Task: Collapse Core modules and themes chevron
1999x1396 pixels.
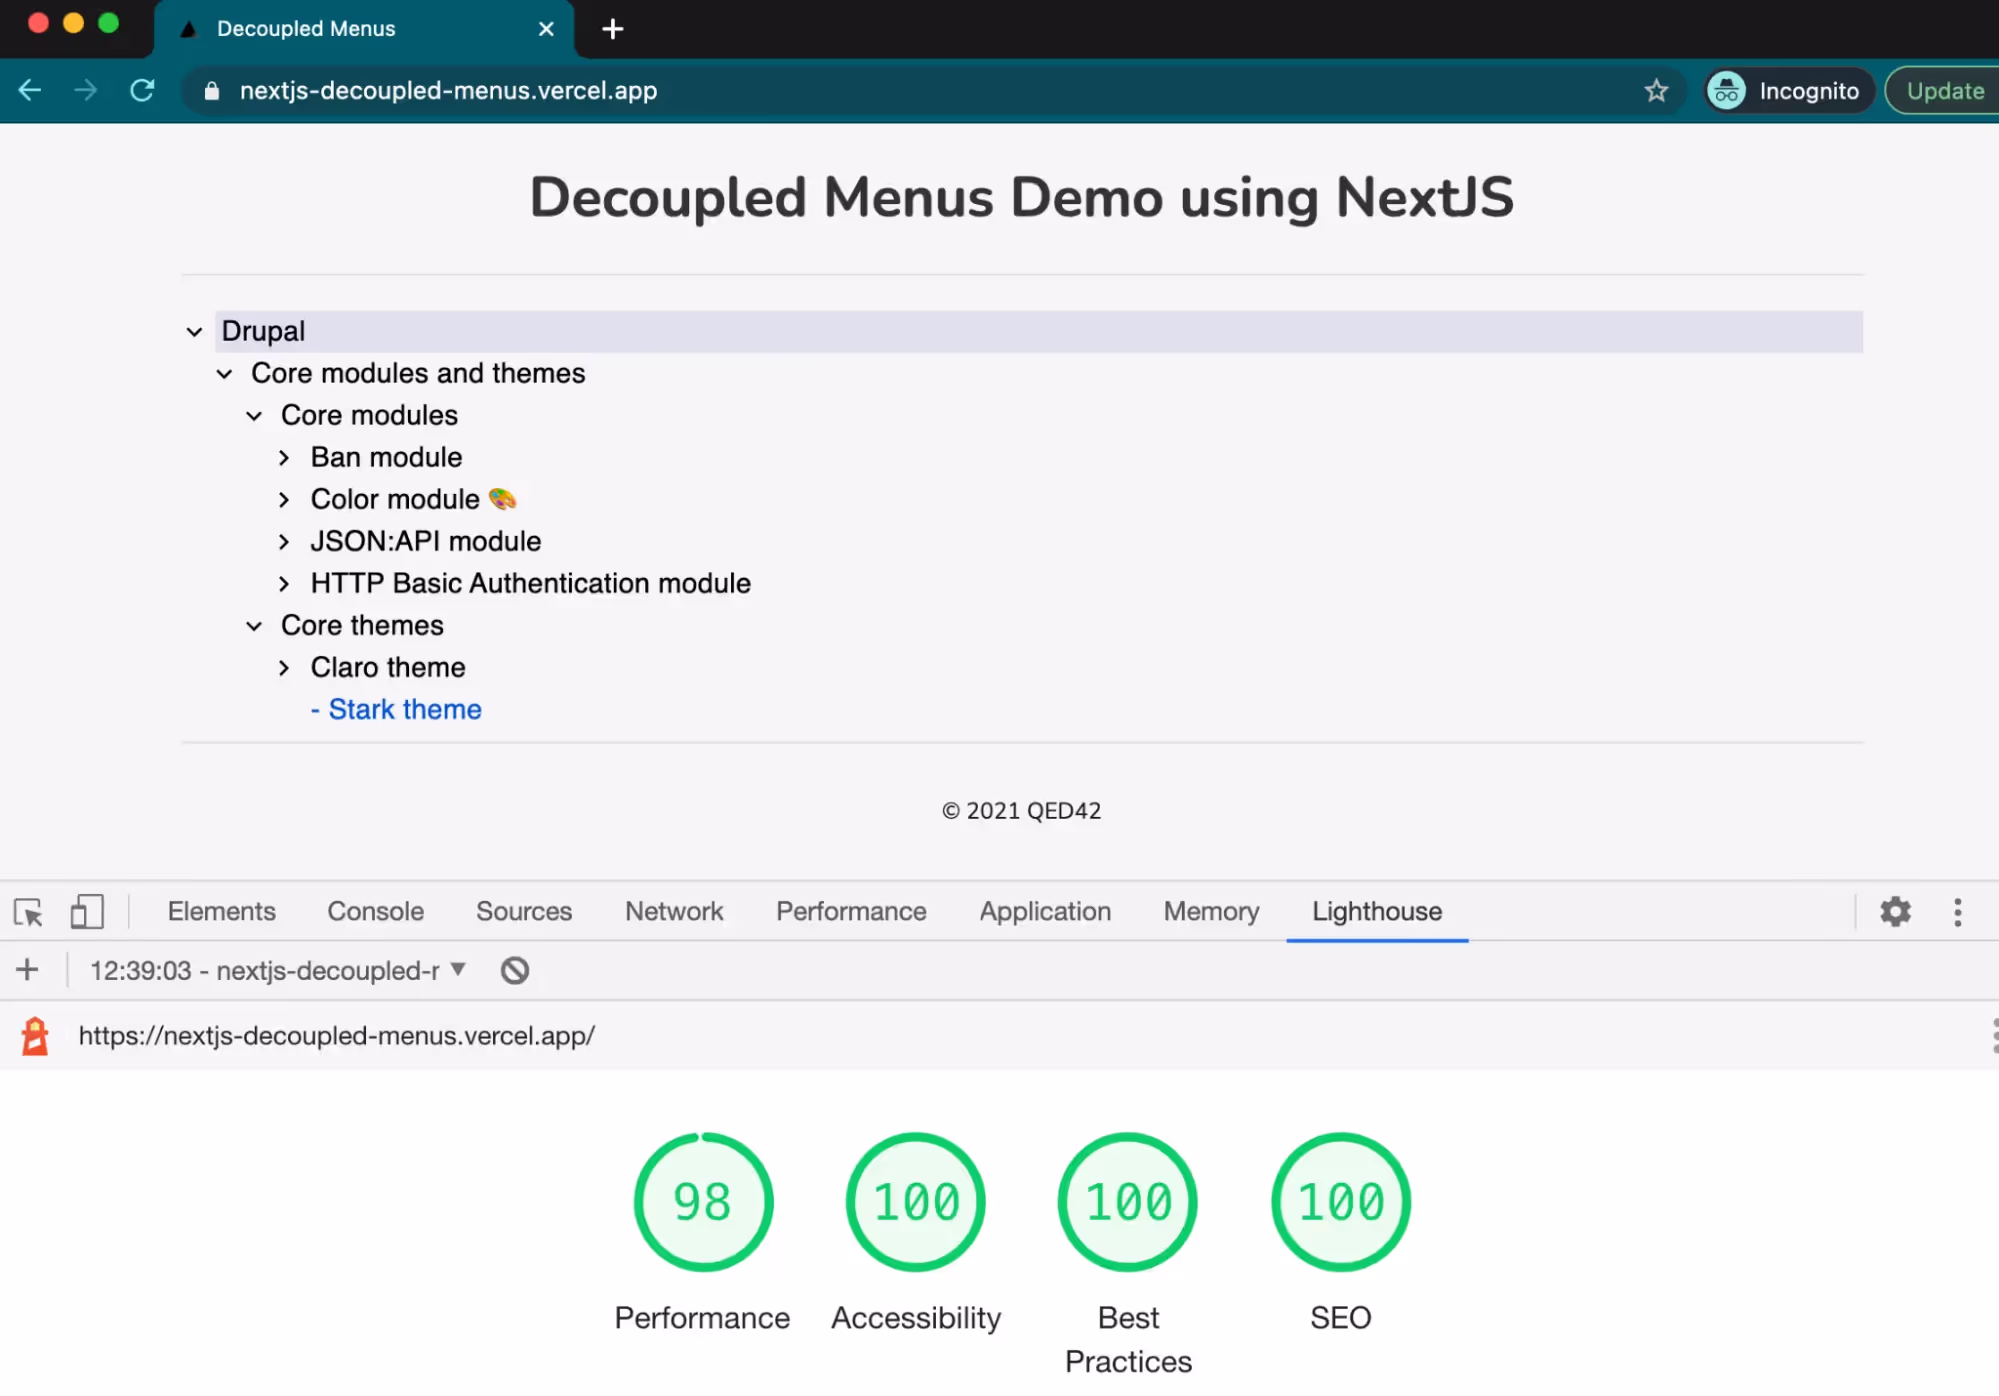Action: pos(224,374)
